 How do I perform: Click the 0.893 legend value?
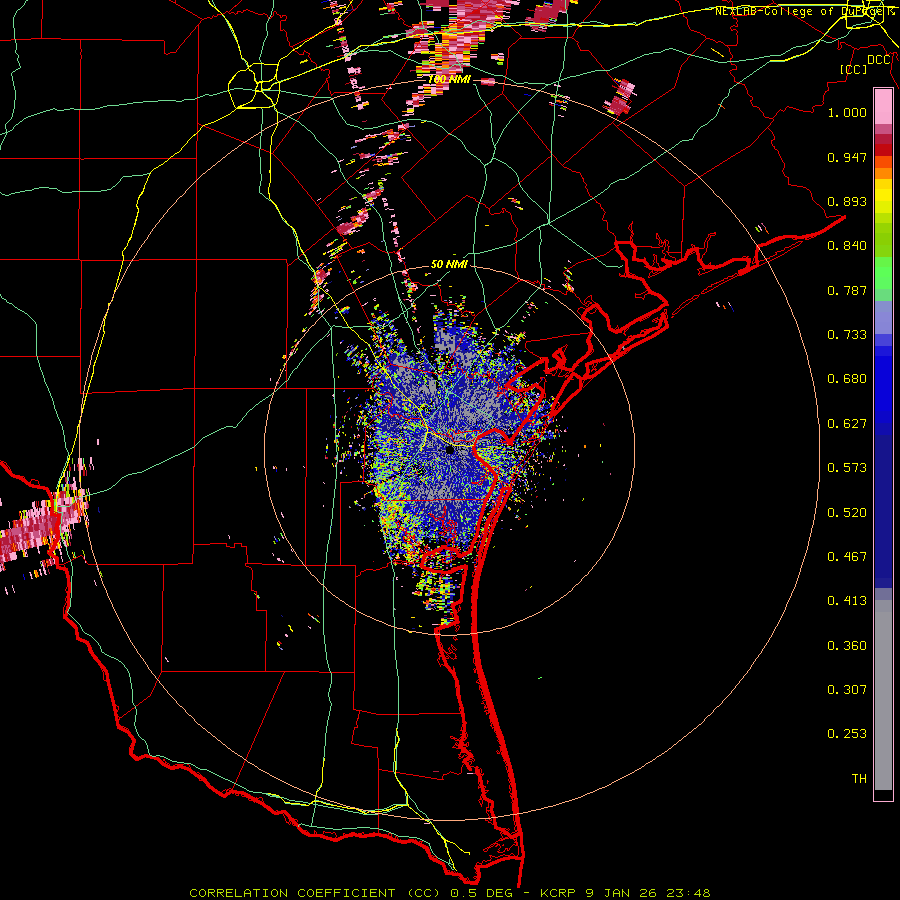[x=847, y=201]
